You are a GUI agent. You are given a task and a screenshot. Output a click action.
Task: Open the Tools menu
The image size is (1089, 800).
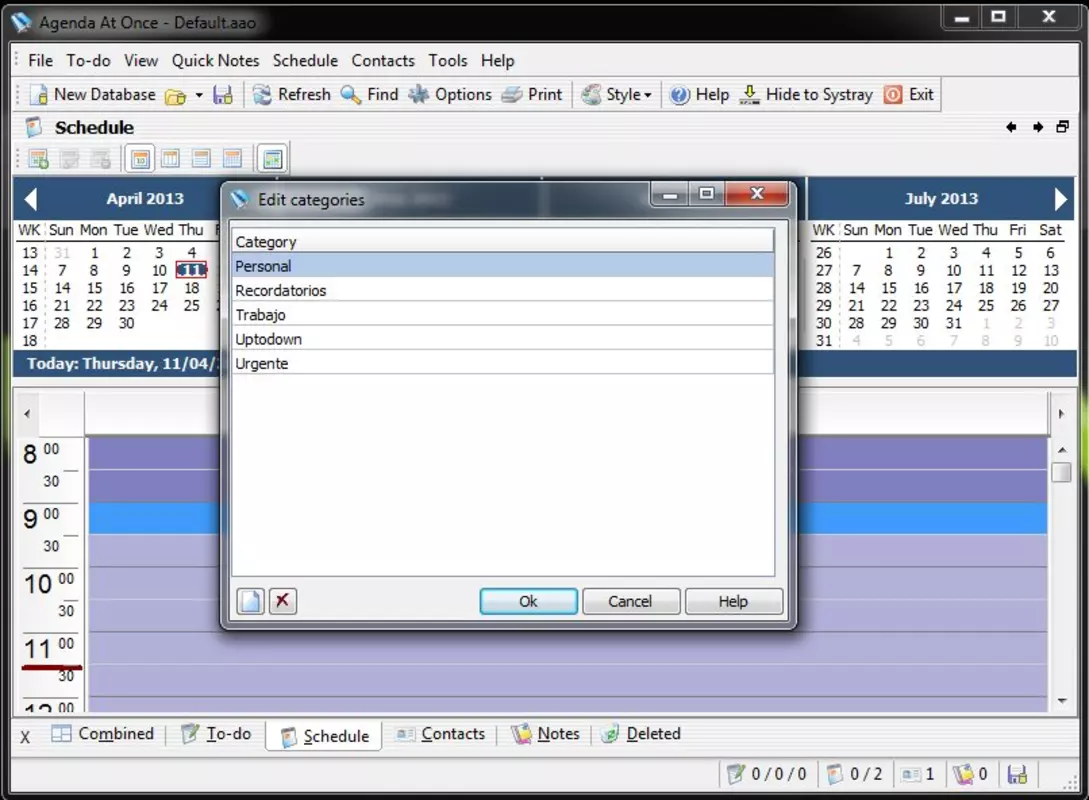point(448,60)
